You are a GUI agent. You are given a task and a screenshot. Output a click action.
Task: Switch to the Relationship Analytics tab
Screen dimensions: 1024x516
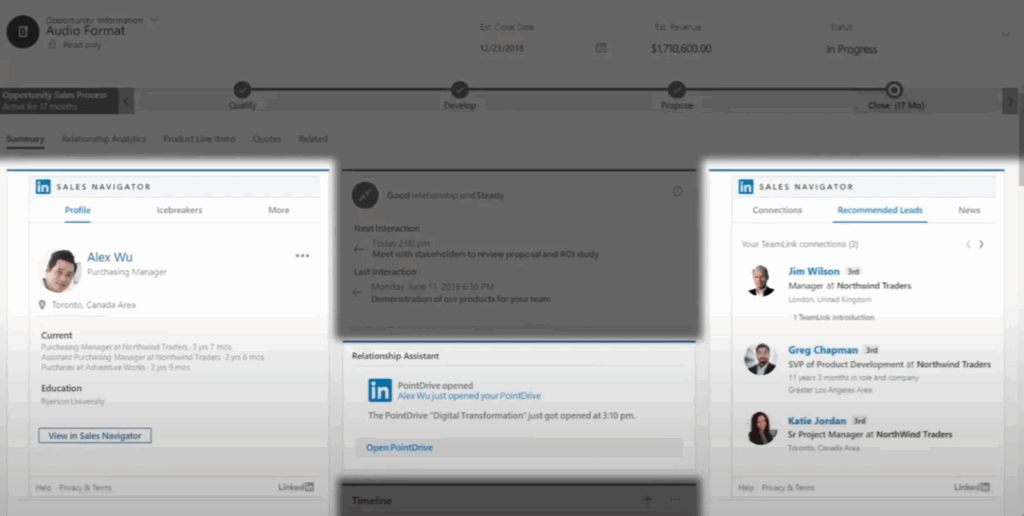coord(104,138)
